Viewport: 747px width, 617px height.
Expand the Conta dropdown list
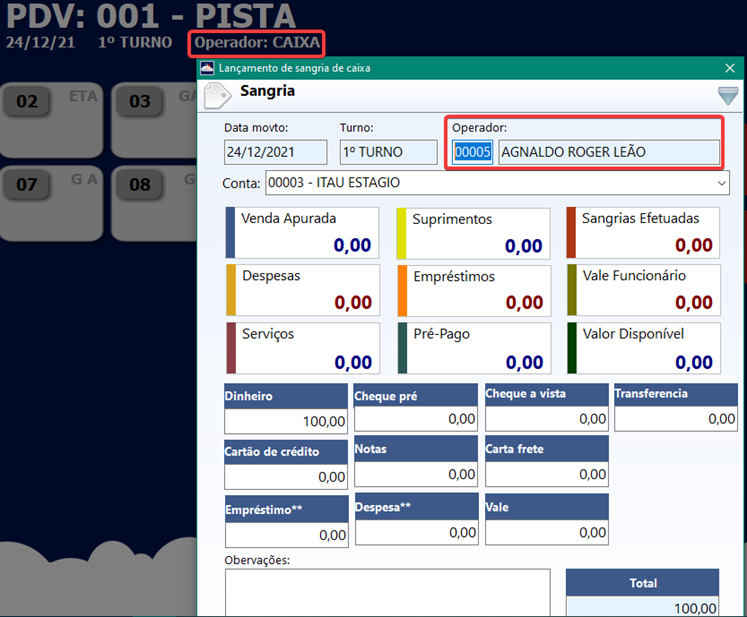(722, 183)
